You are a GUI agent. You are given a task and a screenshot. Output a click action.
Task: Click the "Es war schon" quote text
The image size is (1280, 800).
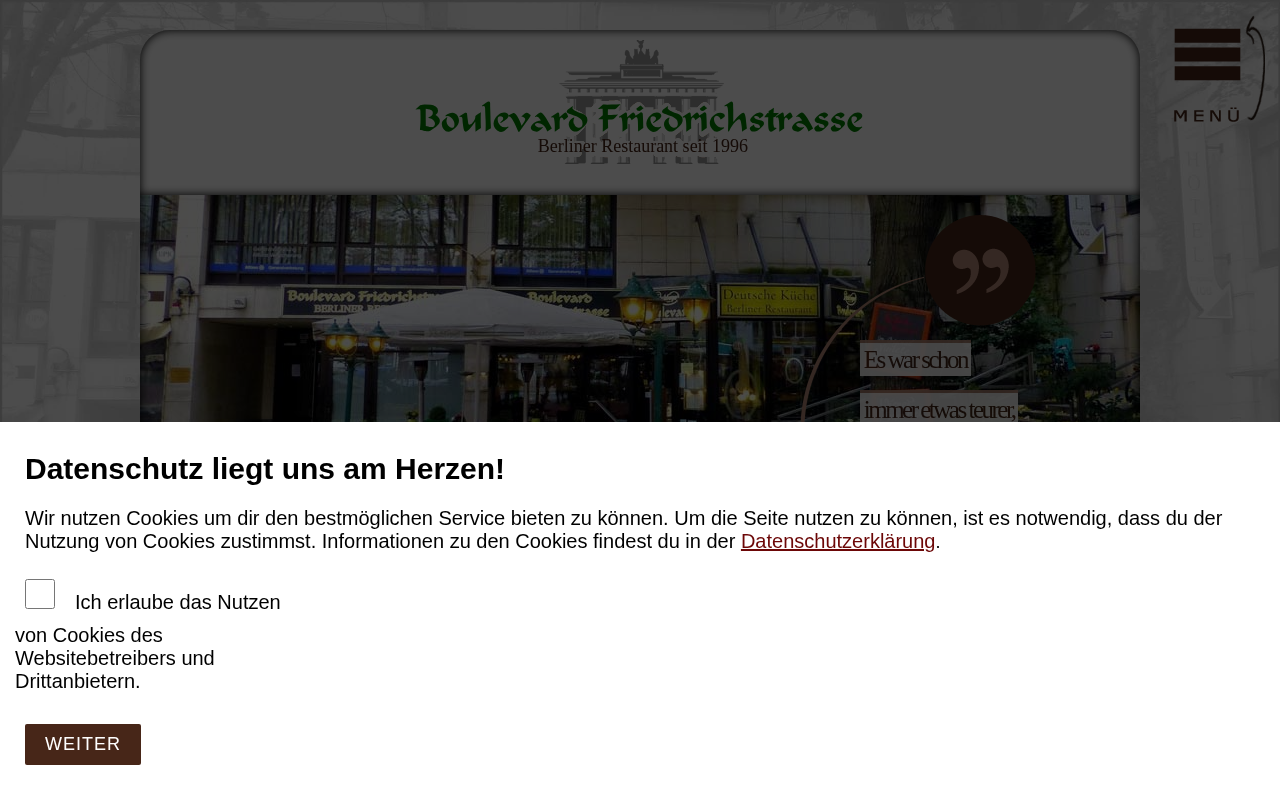pos(915,359)
